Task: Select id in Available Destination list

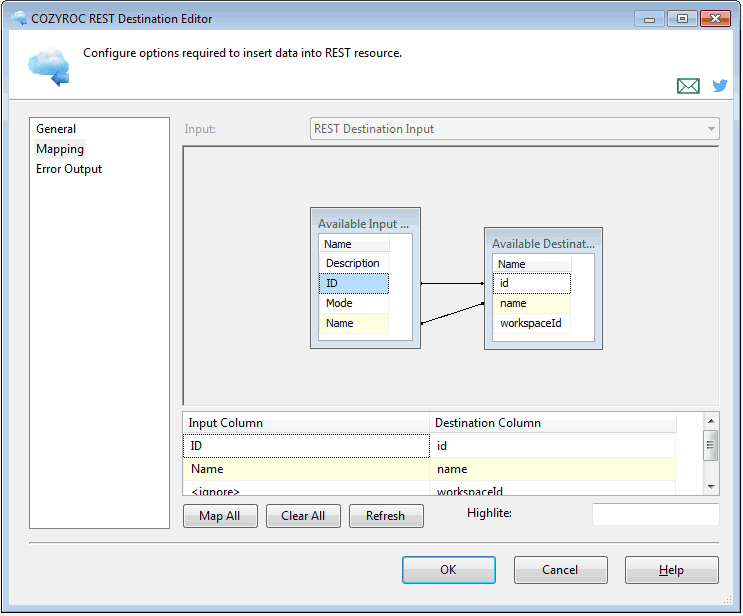Action: coord(532,283)
